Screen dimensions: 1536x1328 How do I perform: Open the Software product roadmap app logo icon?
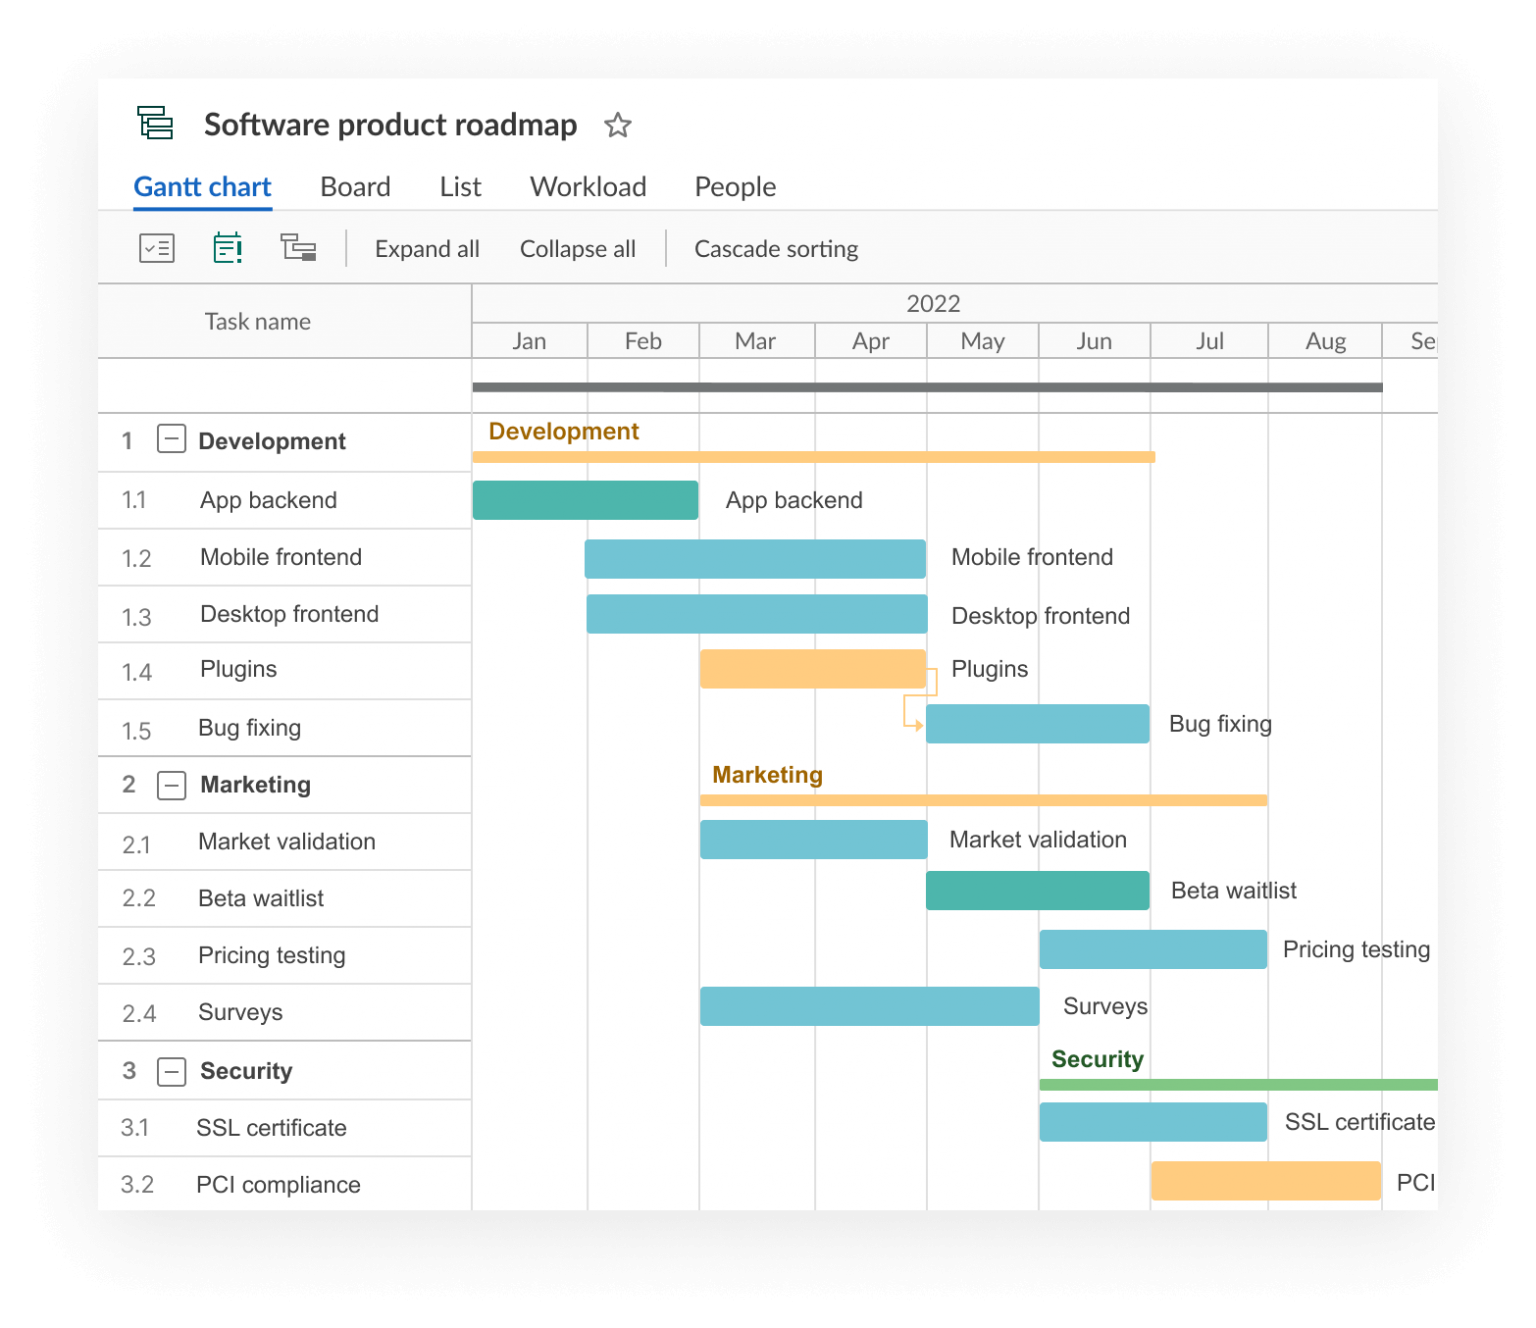click(154, 122)
